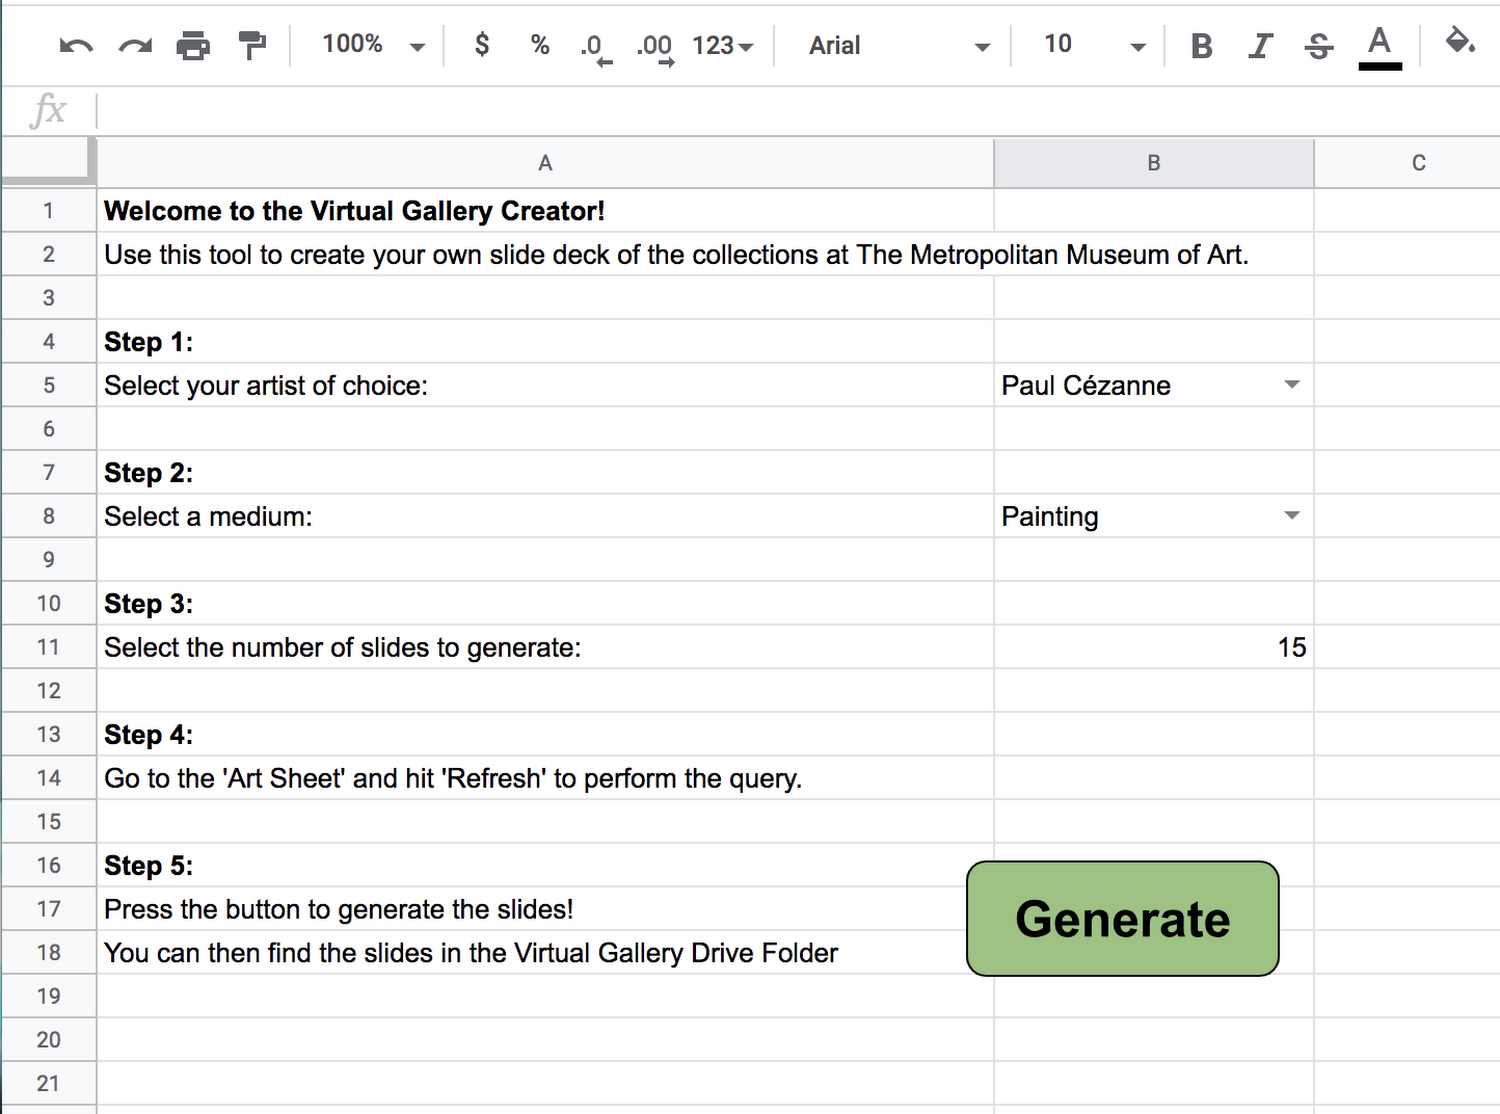Select cell with slide count 15
1500x1114 pixels.
(1154, 647)
